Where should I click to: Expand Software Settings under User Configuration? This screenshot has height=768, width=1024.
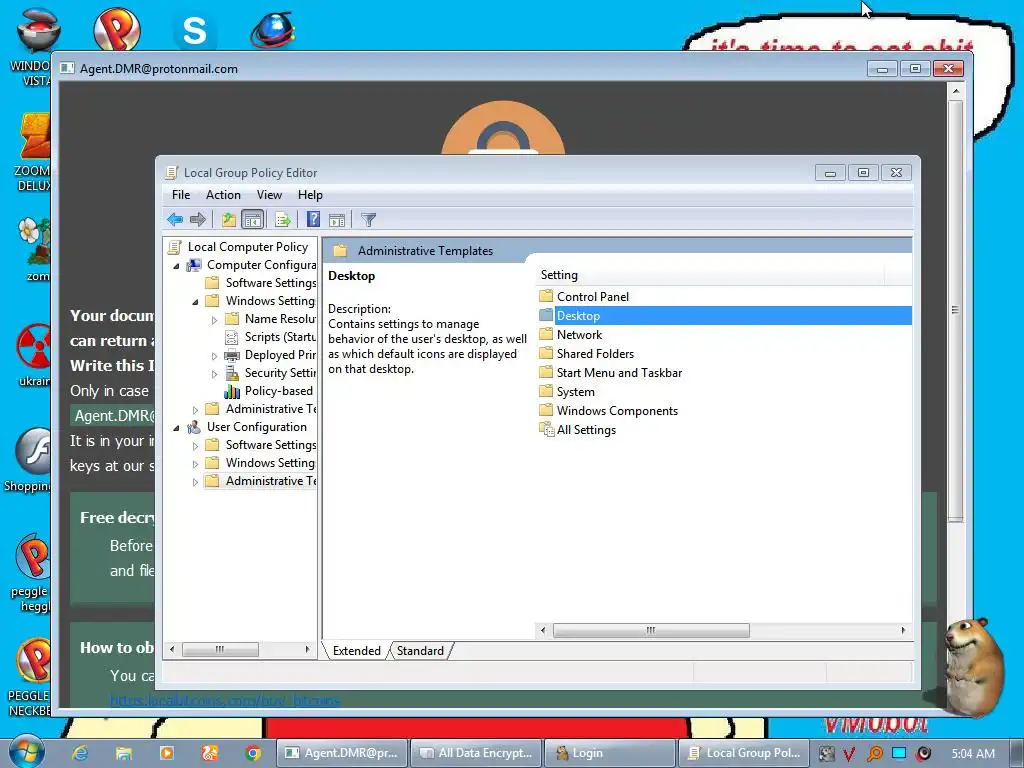pyautogui.click(x=195, y=446)
